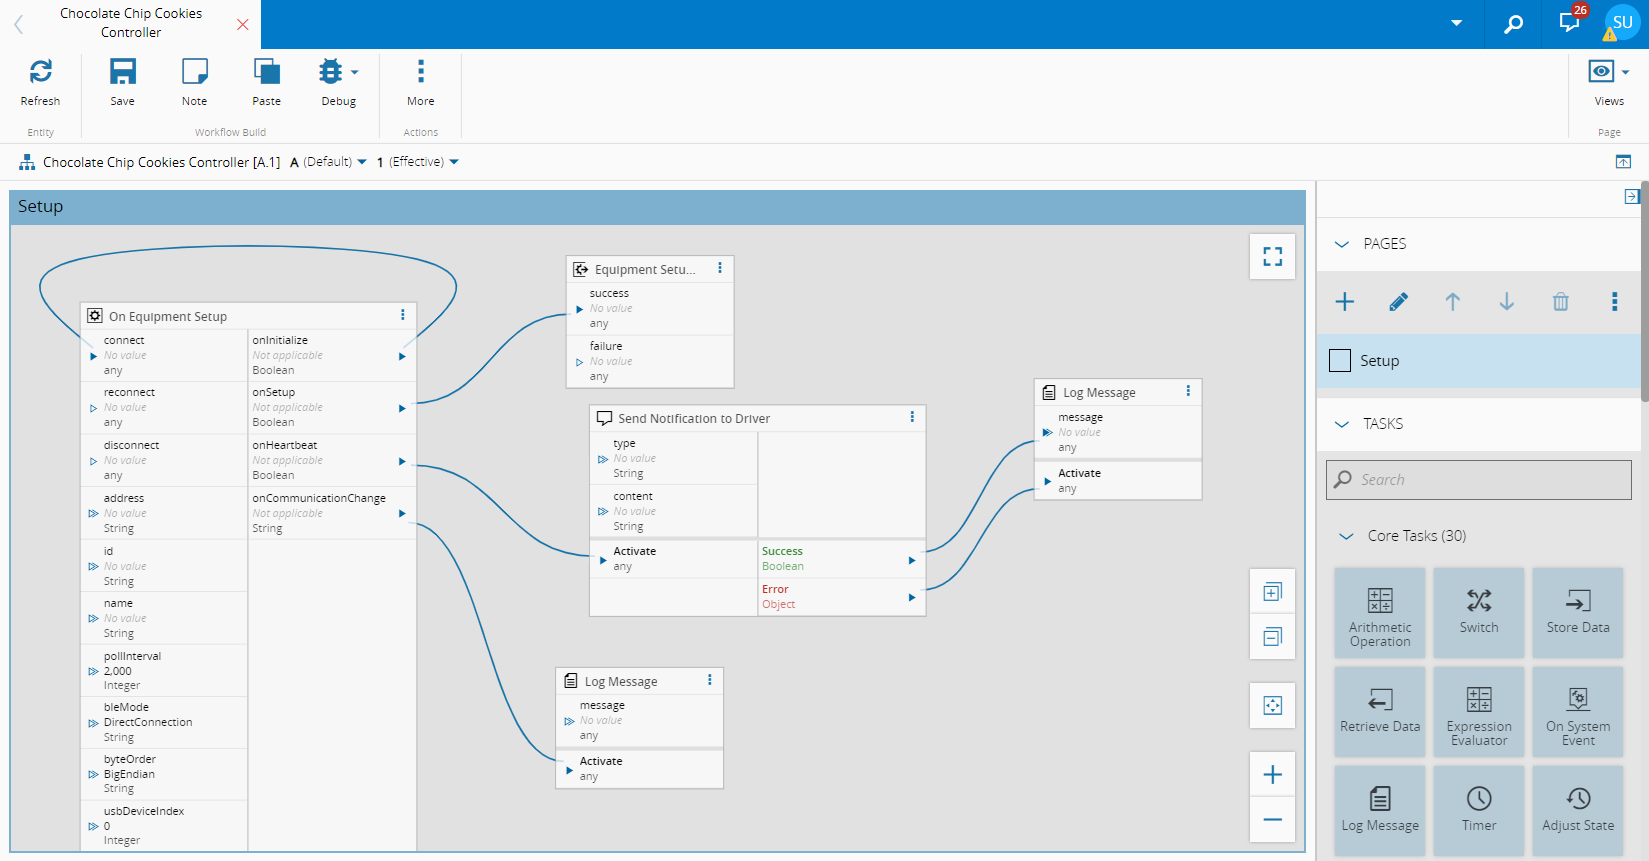
Task: Open upper Log Message task options
Action: pyautogui.click(x=1188, y=391)
